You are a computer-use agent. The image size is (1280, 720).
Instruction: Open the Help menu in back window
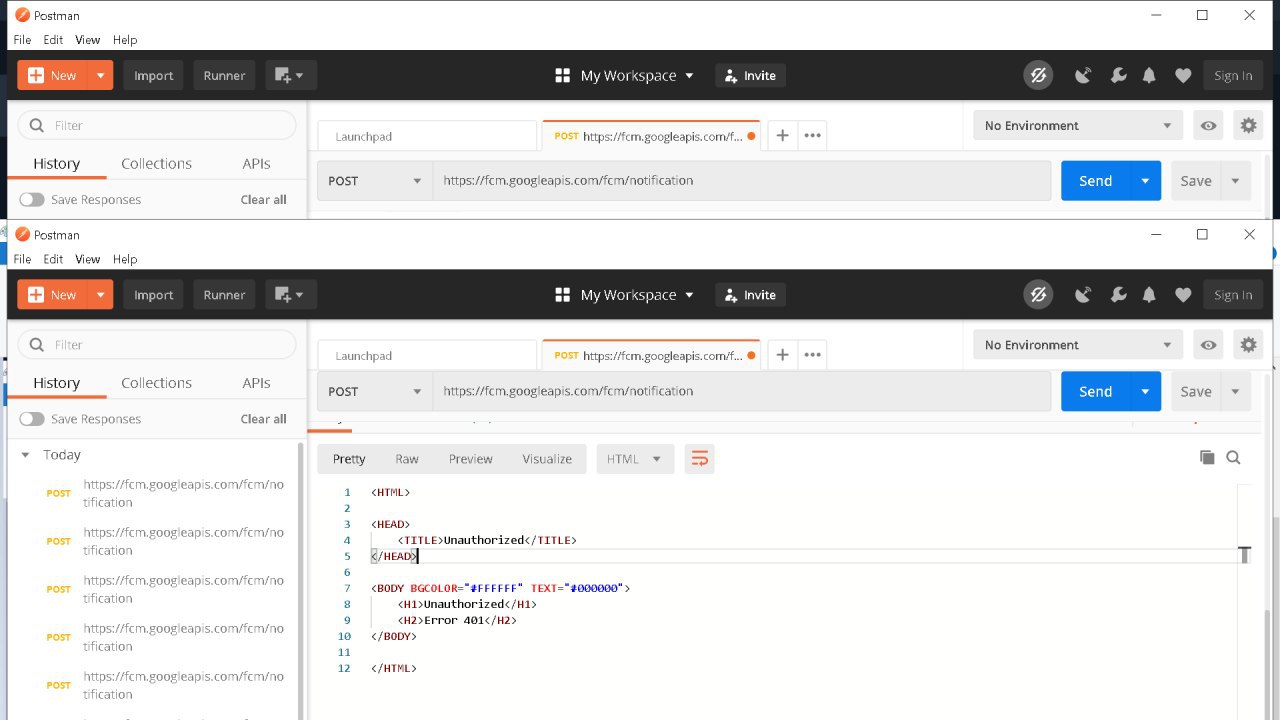pyautogui.click(x=125, y=40)
